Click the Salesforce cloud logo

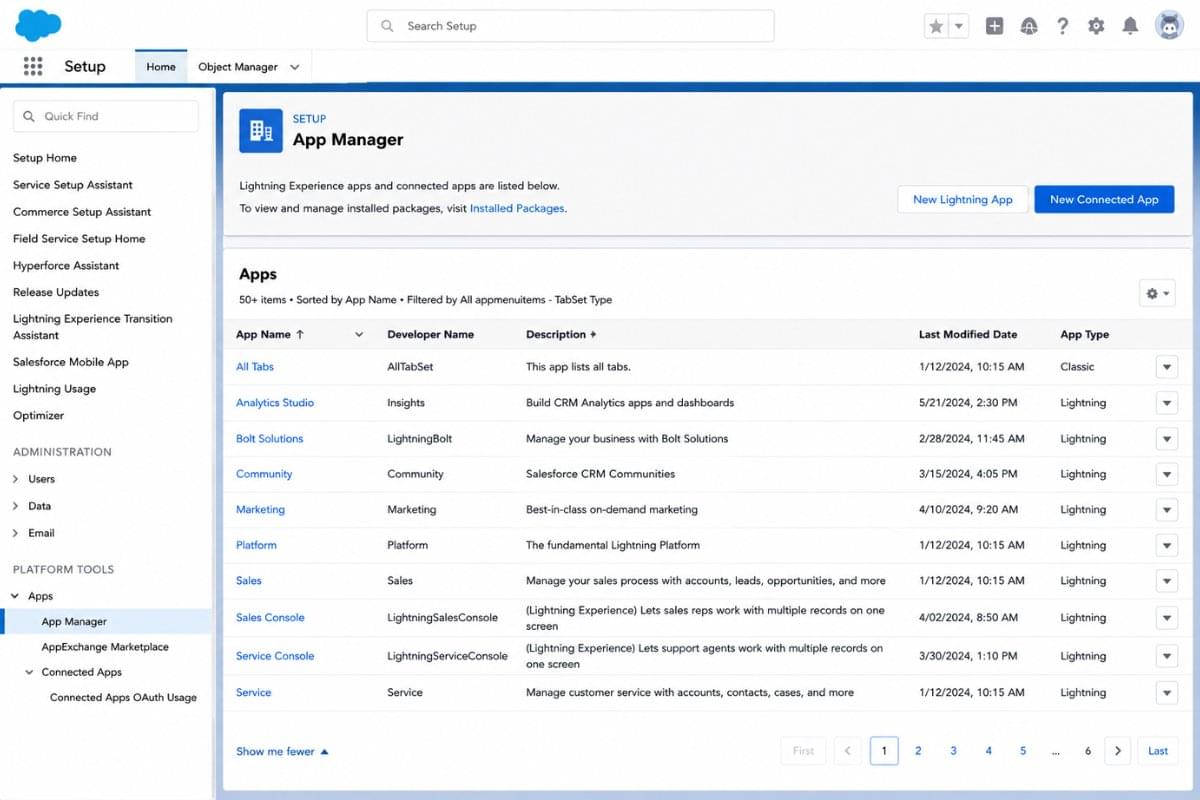(x=38, y=25)
